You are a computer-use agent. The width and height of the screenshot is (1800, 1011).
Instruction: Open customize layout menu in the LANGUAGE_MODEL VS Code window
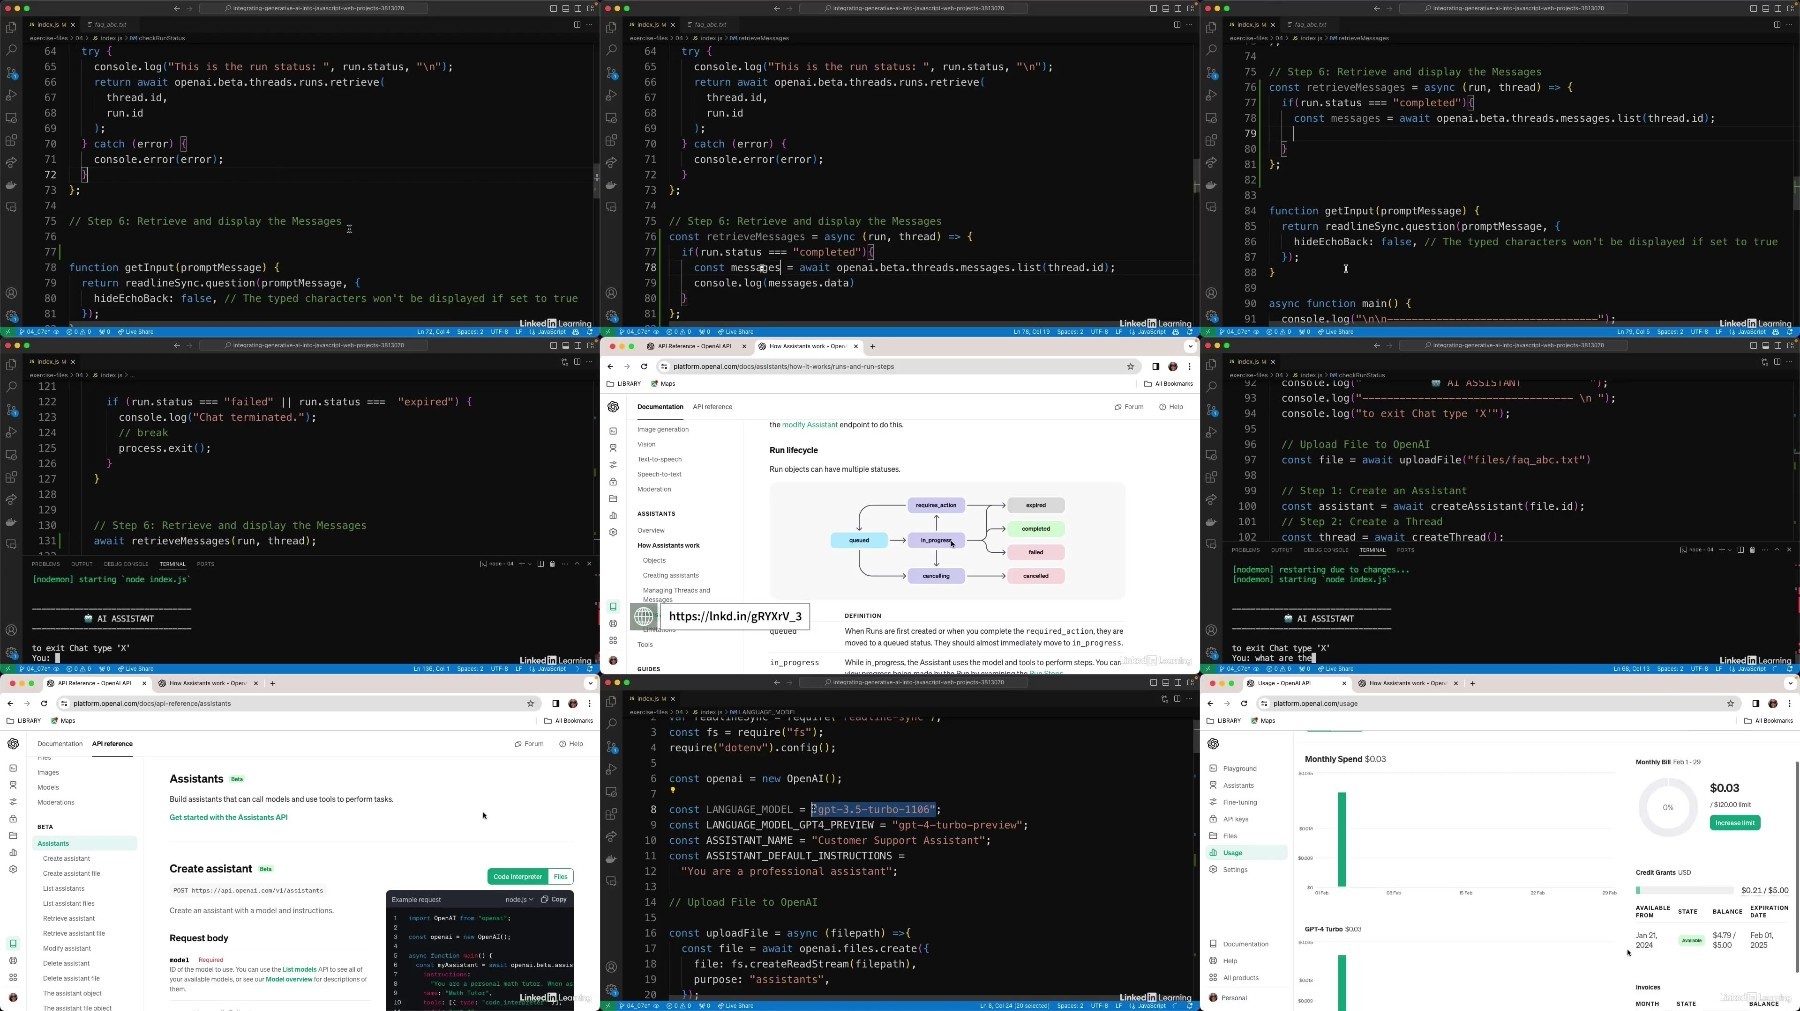click(x=1190, y=683)
